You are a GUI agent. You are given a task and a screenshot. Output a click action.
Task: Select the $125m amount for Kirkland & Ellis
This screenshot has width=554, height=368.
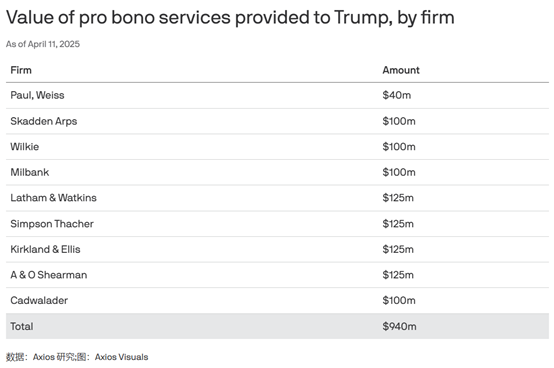pyautogui.click(x=398, y=249)
